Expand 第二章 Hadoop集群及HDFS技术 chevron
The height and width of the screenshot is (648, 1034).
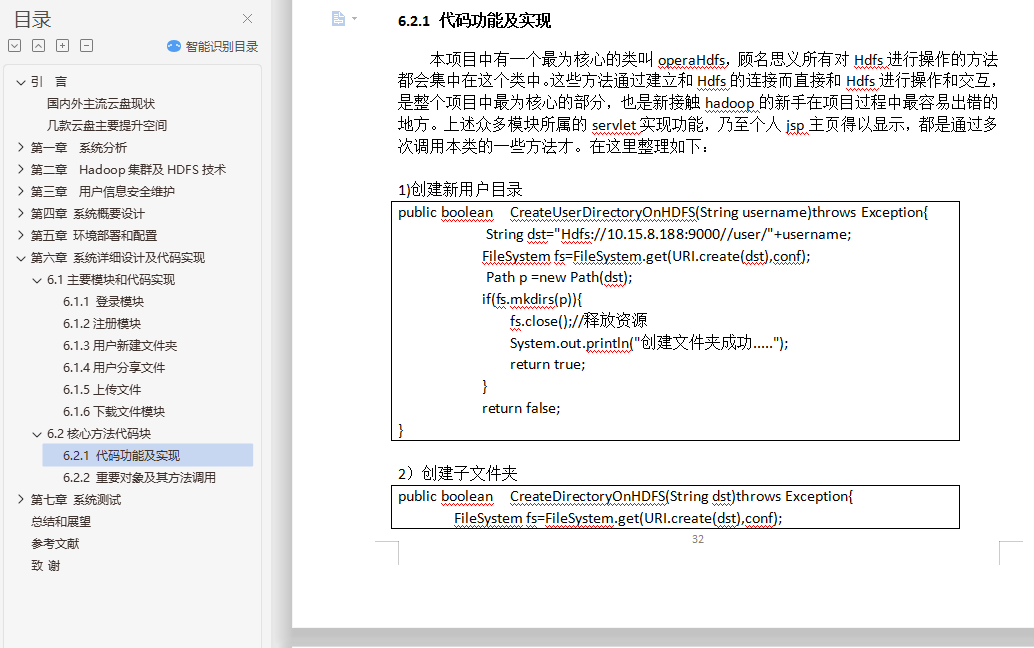coord(21,169)
